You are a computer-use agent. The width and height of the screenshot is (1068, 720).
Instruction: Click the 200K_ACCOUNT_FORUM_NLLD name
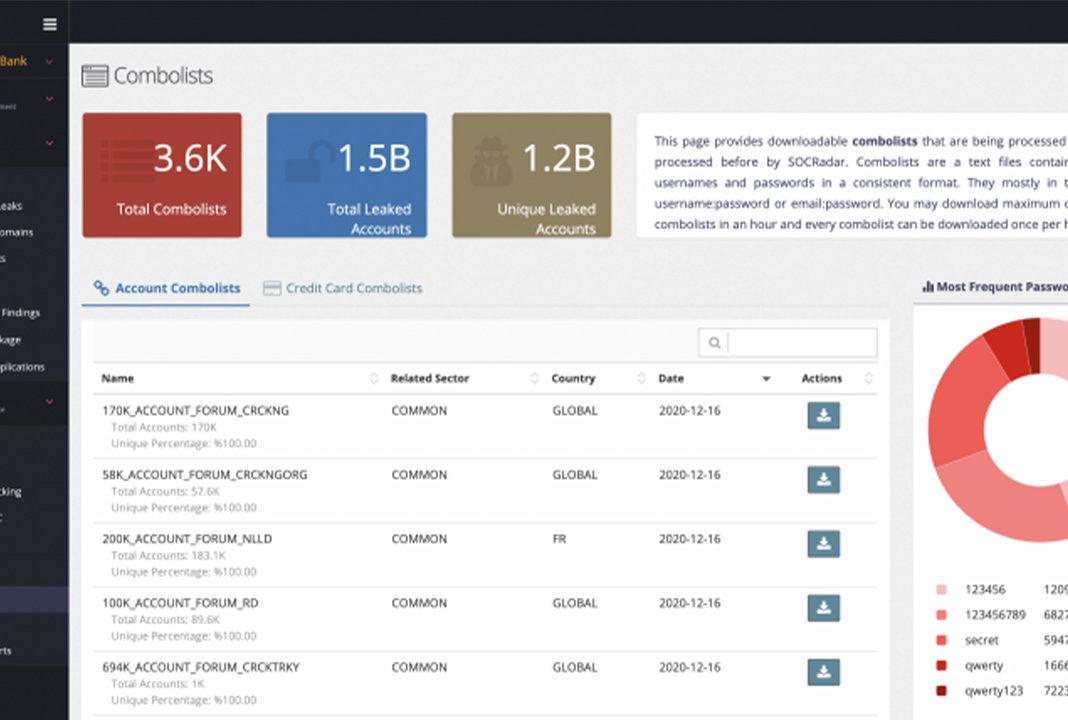tap(187, 539)
